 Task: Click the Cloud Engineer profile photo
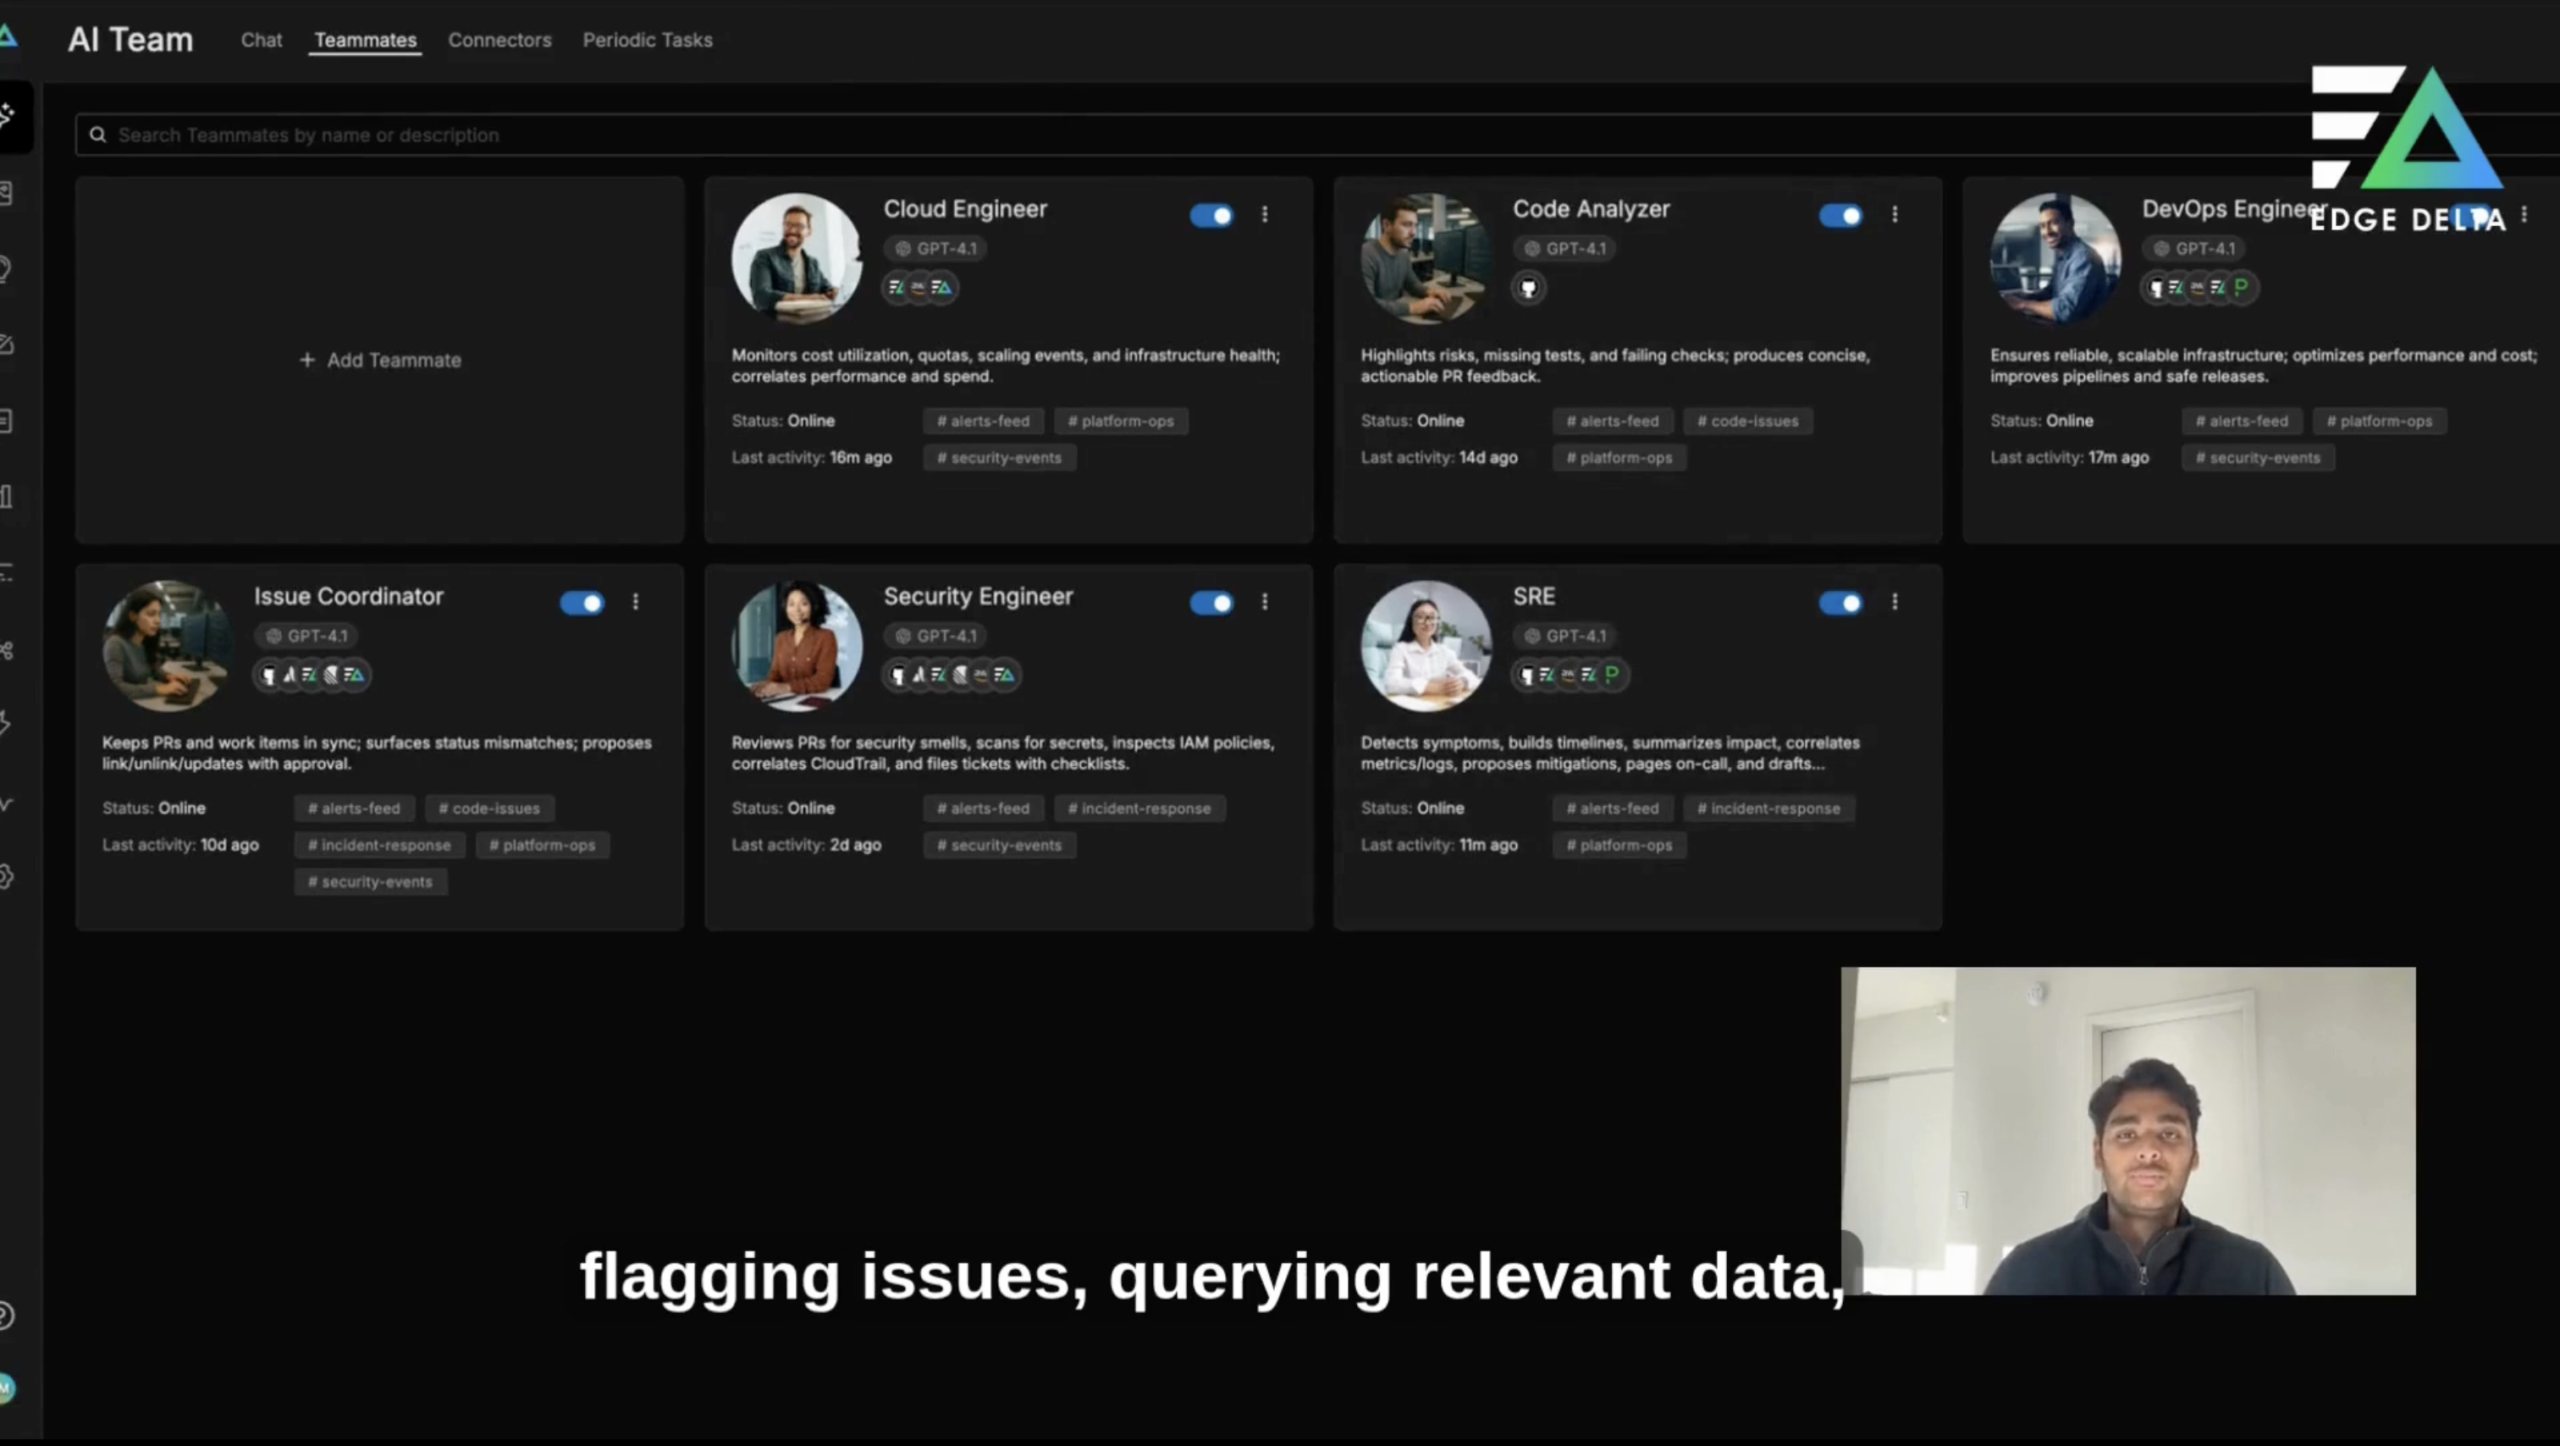pyautogui.click(x=796, y=258)
